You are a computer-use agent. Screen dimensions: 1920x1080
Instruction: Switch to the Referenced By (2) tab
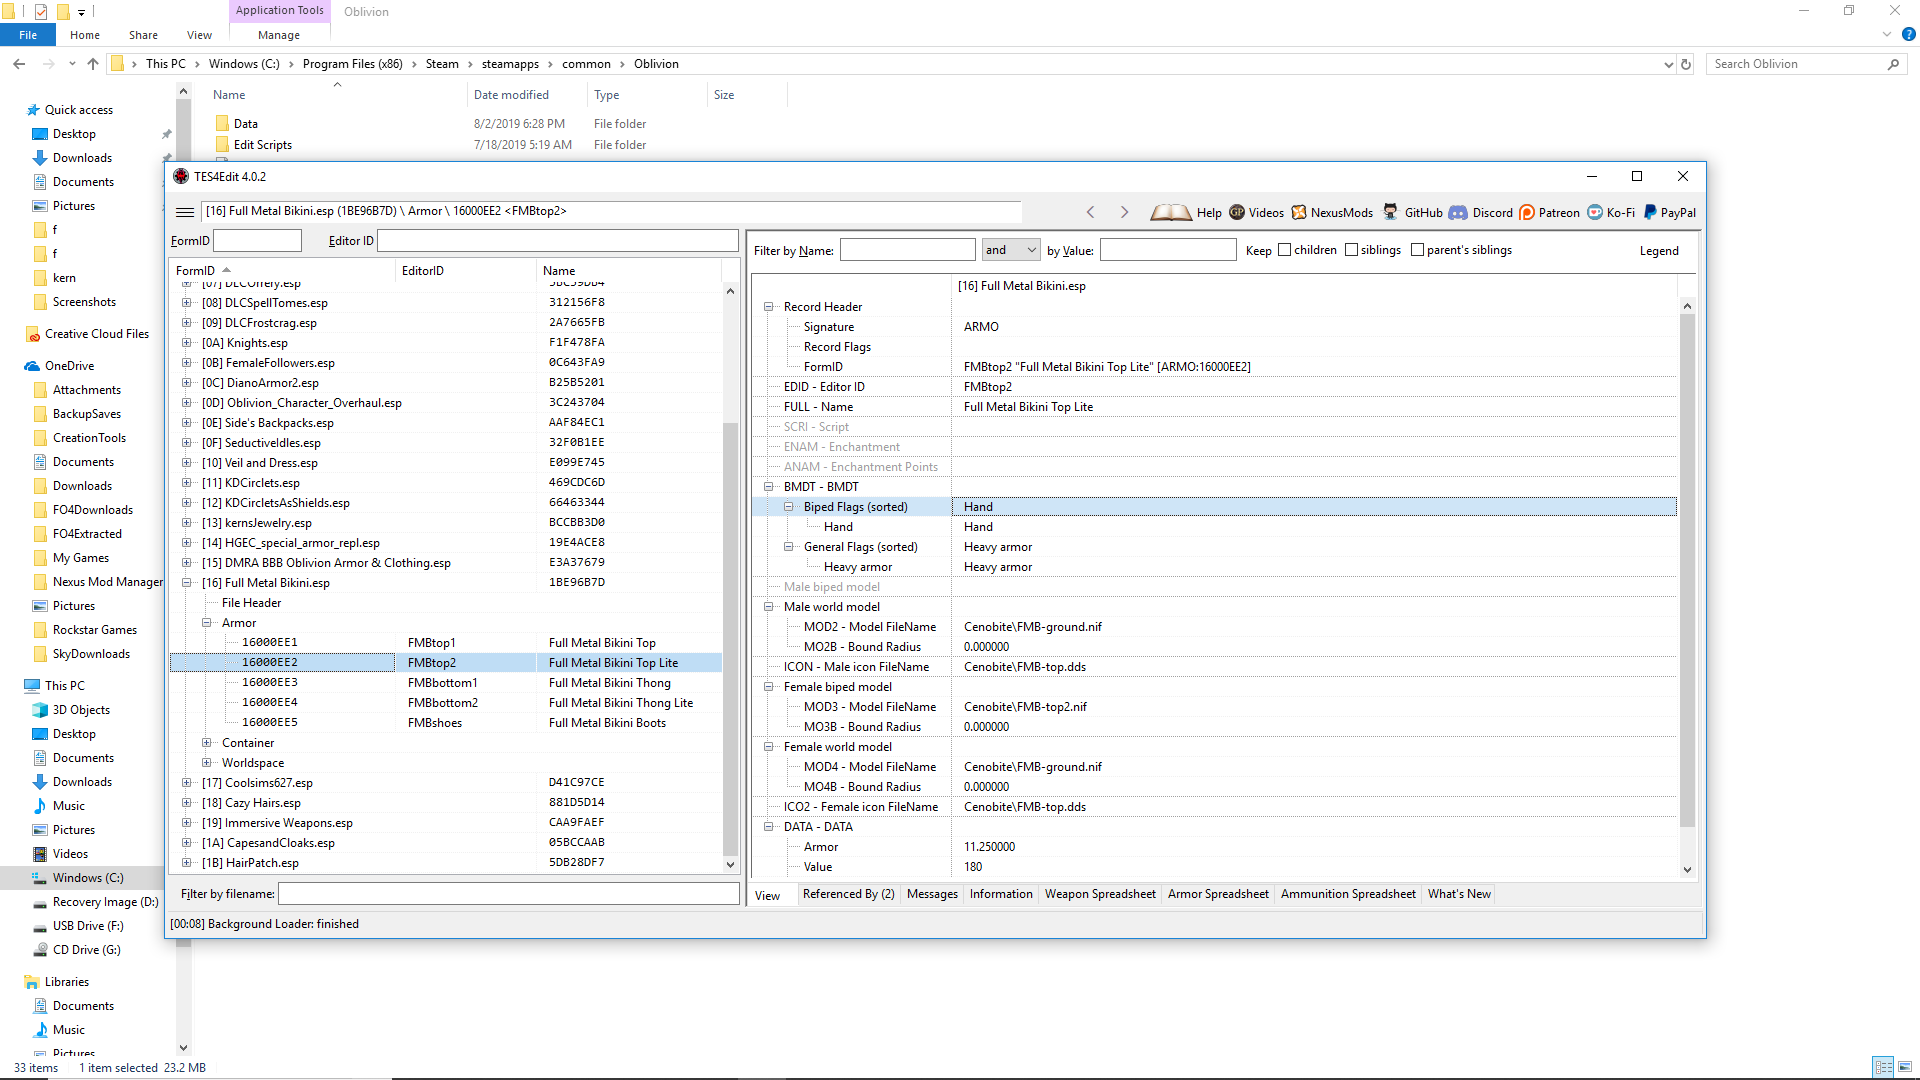(x=848, y=894)
